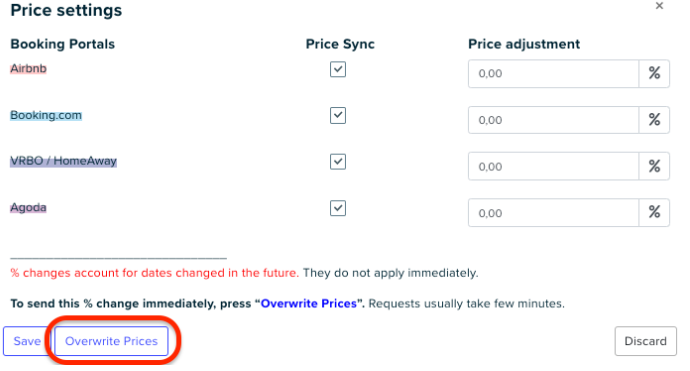Focus the Booking.com price adjustment input

(x=553, y=120)
